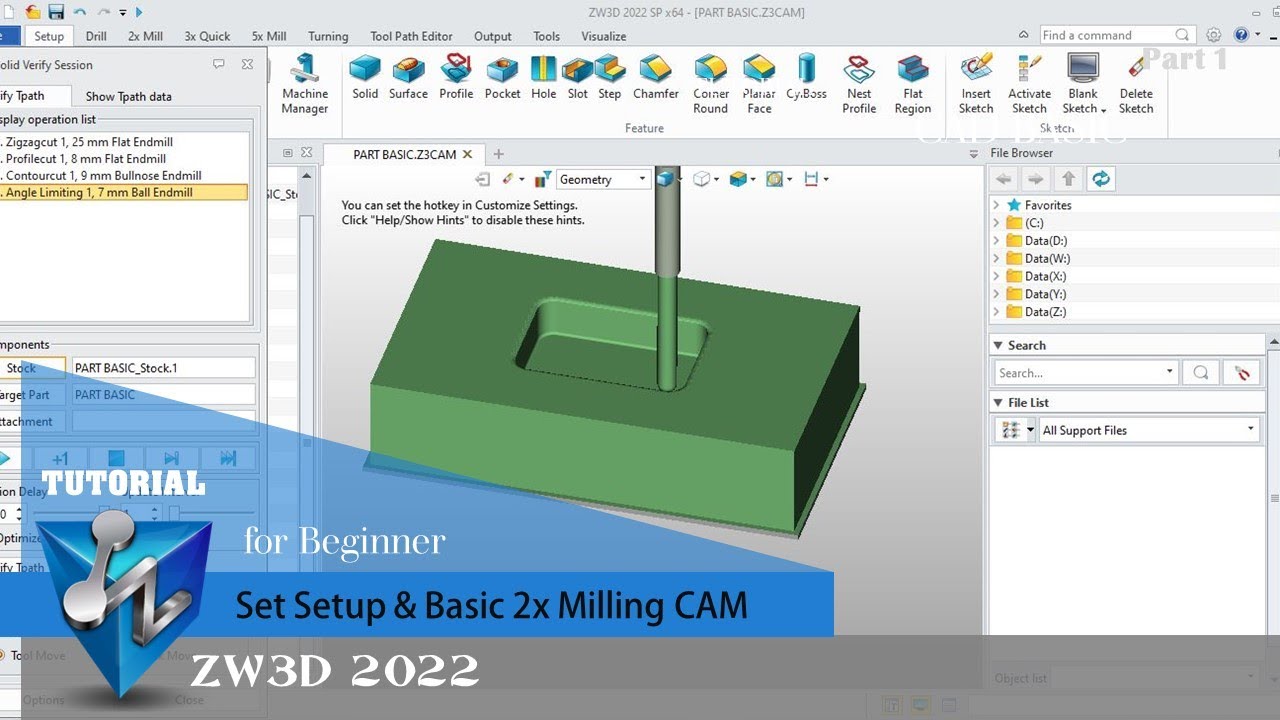Go up one folder in File Browser
Viewport: 1280px width, 720px height.
coord(1068,179)
